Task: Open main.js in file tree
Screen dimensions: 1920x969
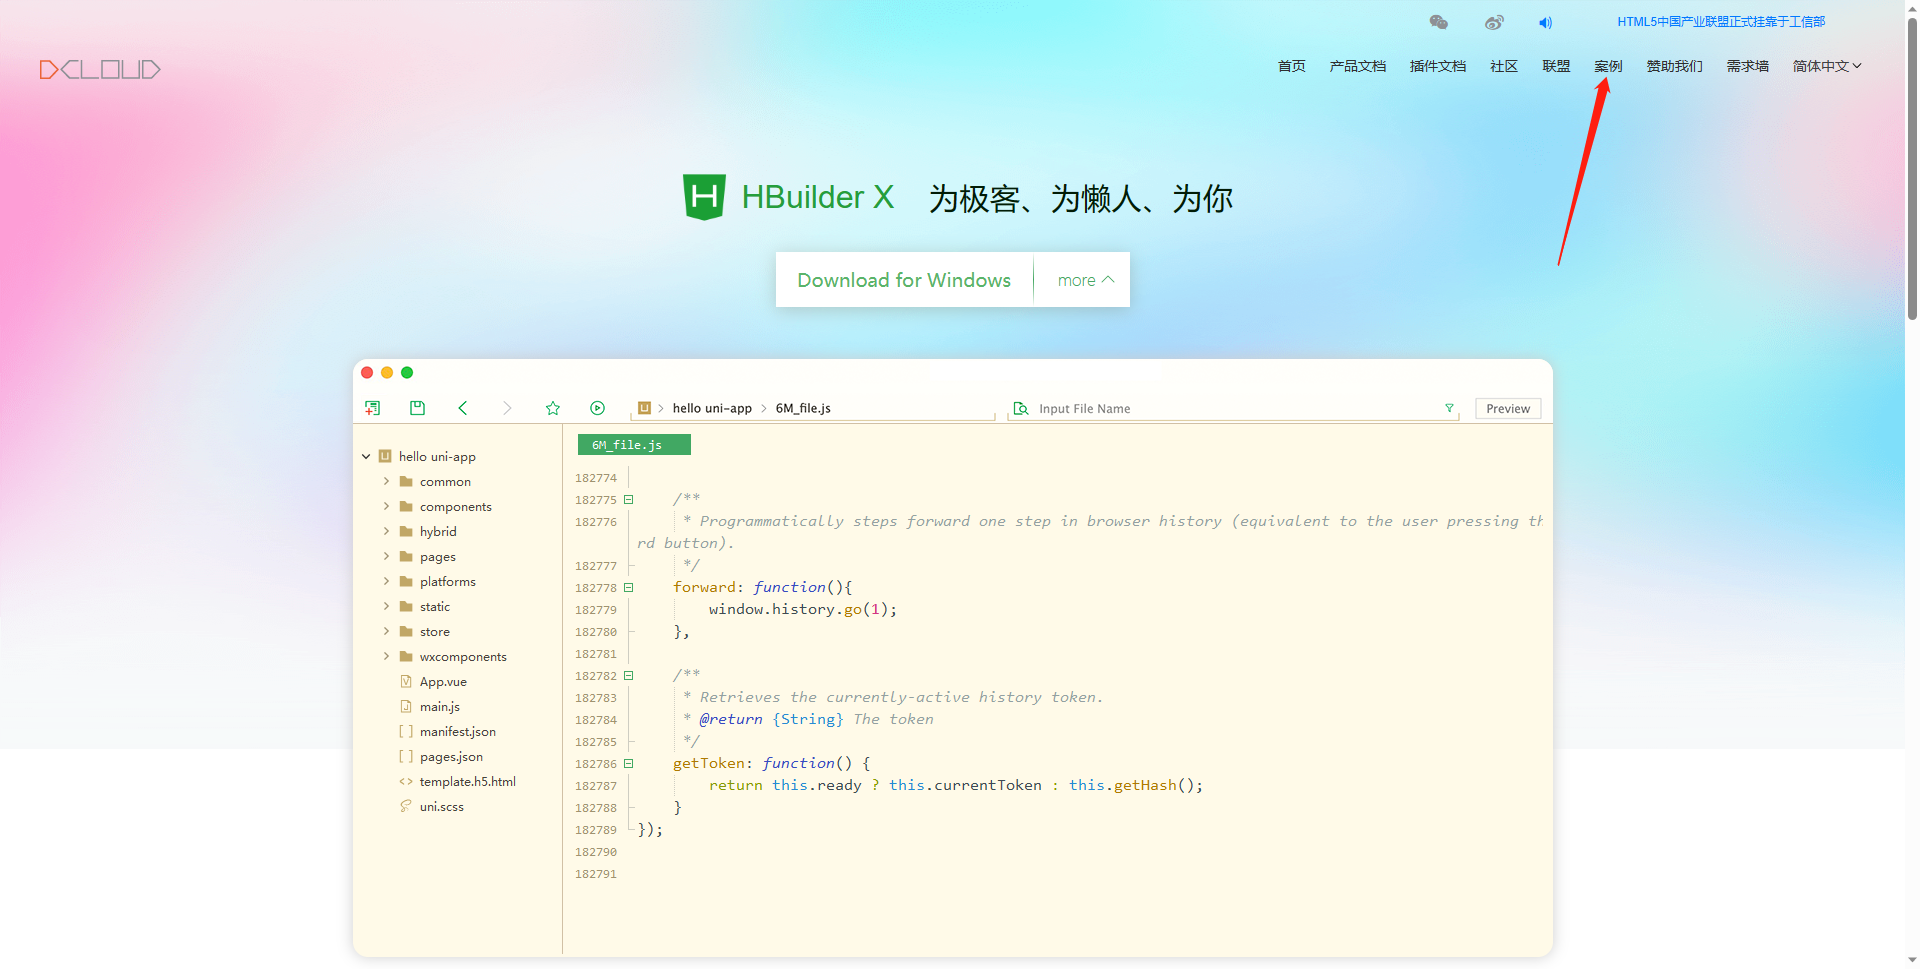Action: [439, 706]
